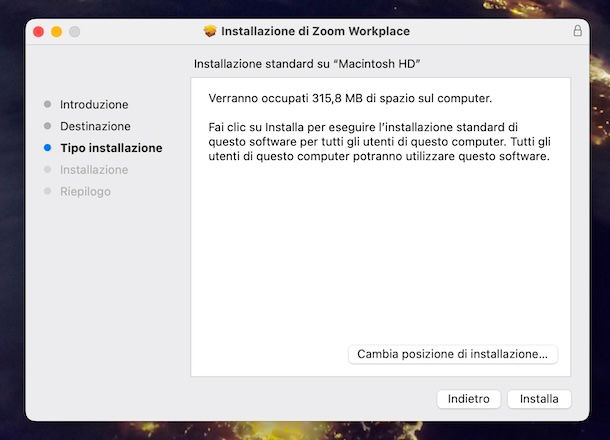
Task: Click the text Verranno occupati 315,8 MB
Action: coord(285,98)
